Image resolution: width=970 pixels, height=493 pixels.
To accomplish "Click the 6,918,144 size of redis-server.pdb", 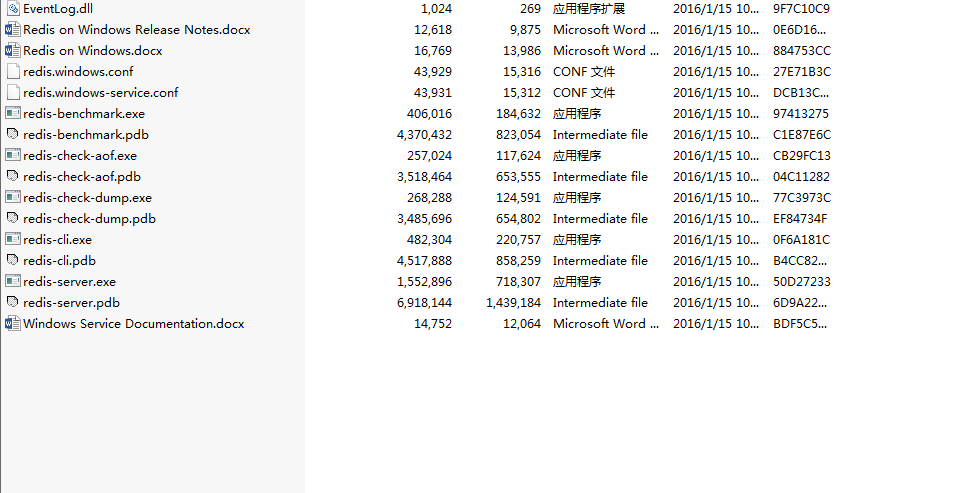I will tap(424, 302).
